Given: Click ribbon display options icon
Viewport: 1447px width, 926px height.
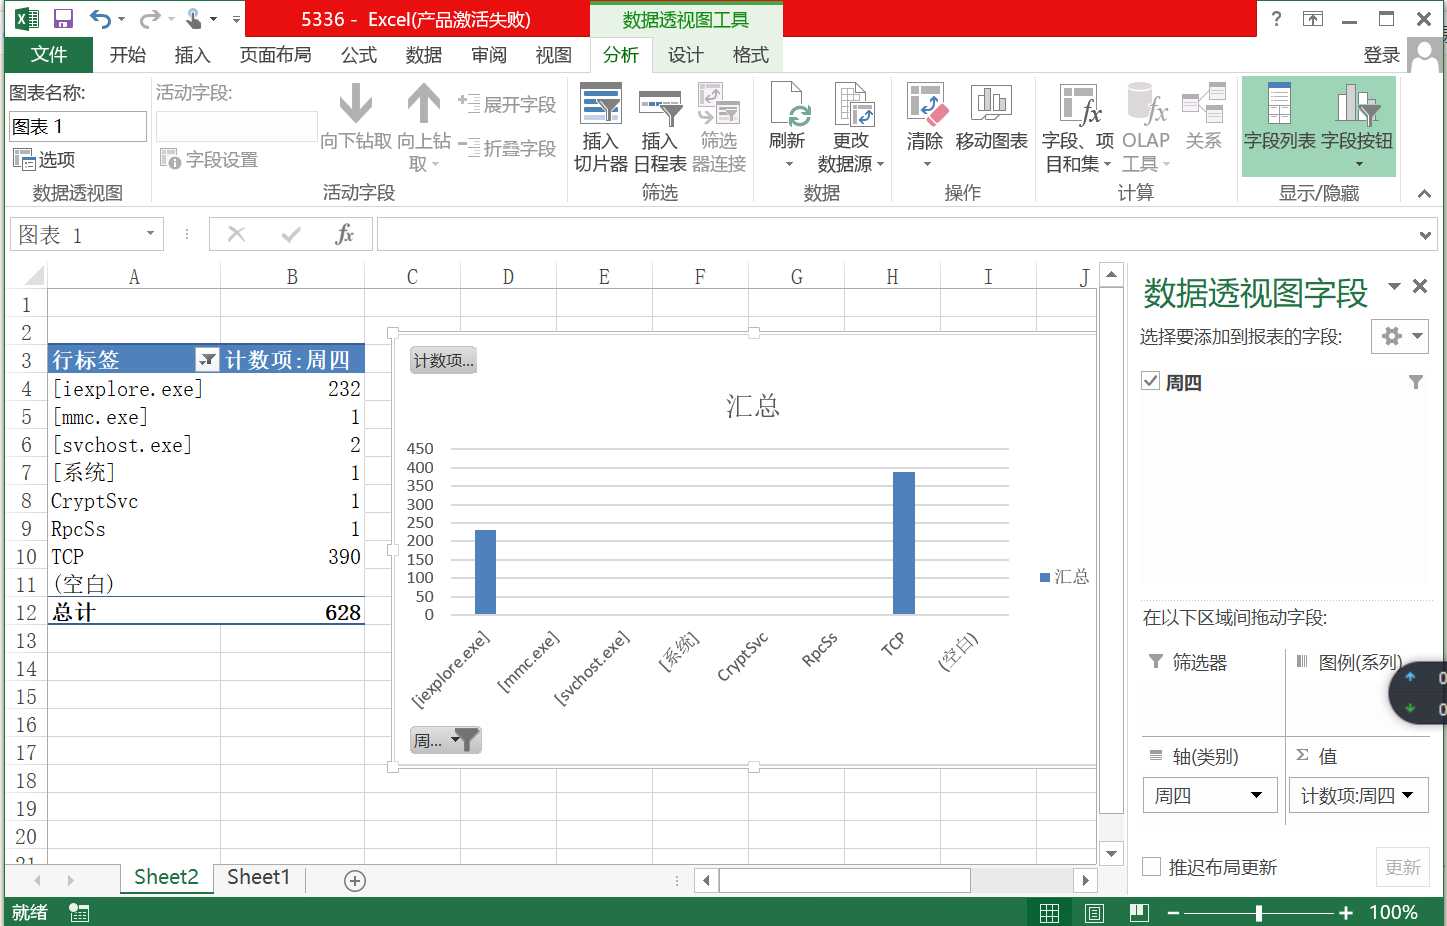Looking at the screenshot, I should tap(1313, 19).
